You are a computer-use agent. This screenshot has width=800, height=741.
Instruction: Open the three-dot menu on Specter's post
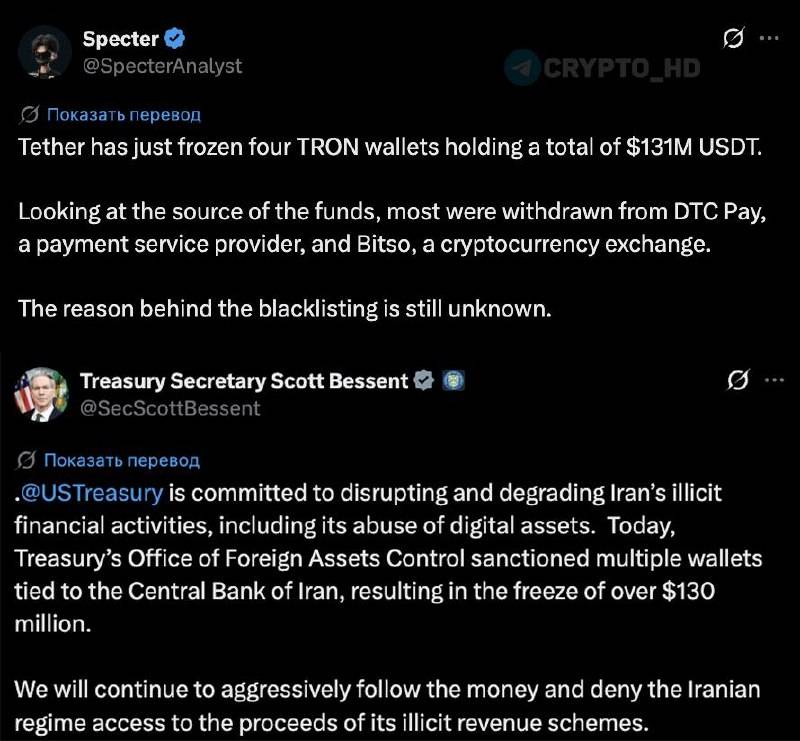[x=769, y=38]
